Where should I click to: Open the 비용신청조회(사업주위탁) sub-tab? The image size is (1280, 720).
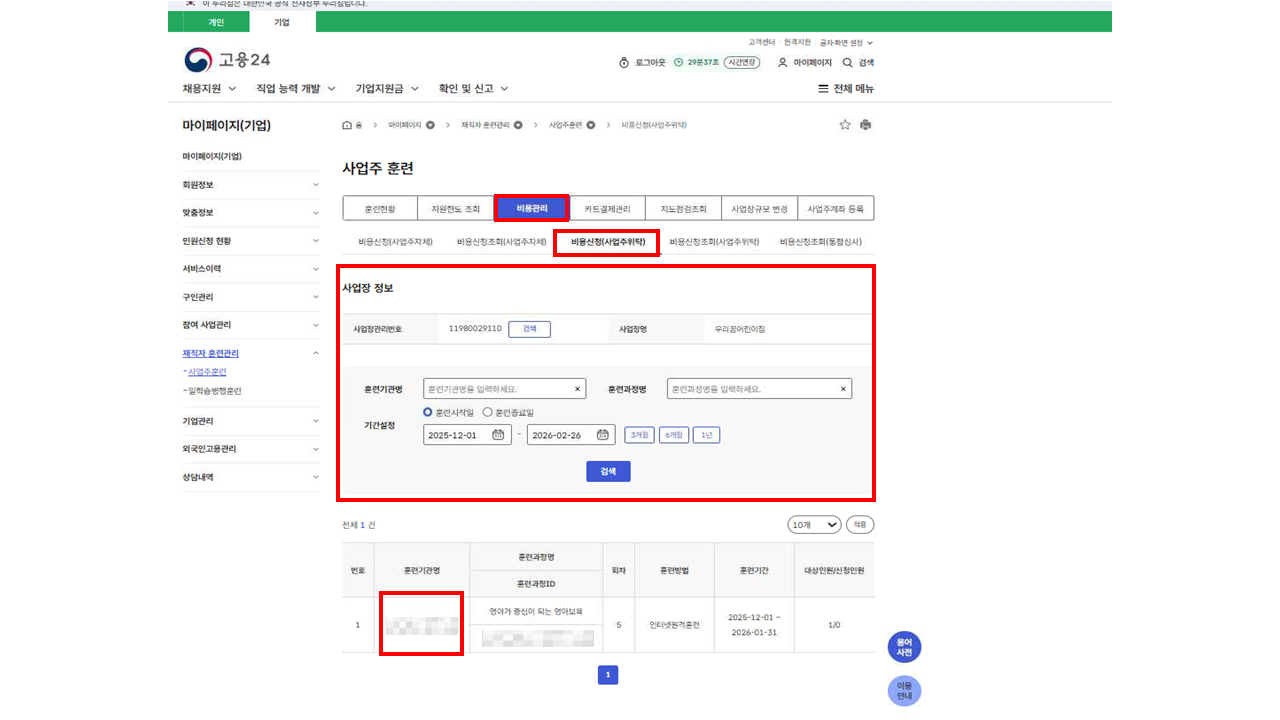click(x=714, y=242)
